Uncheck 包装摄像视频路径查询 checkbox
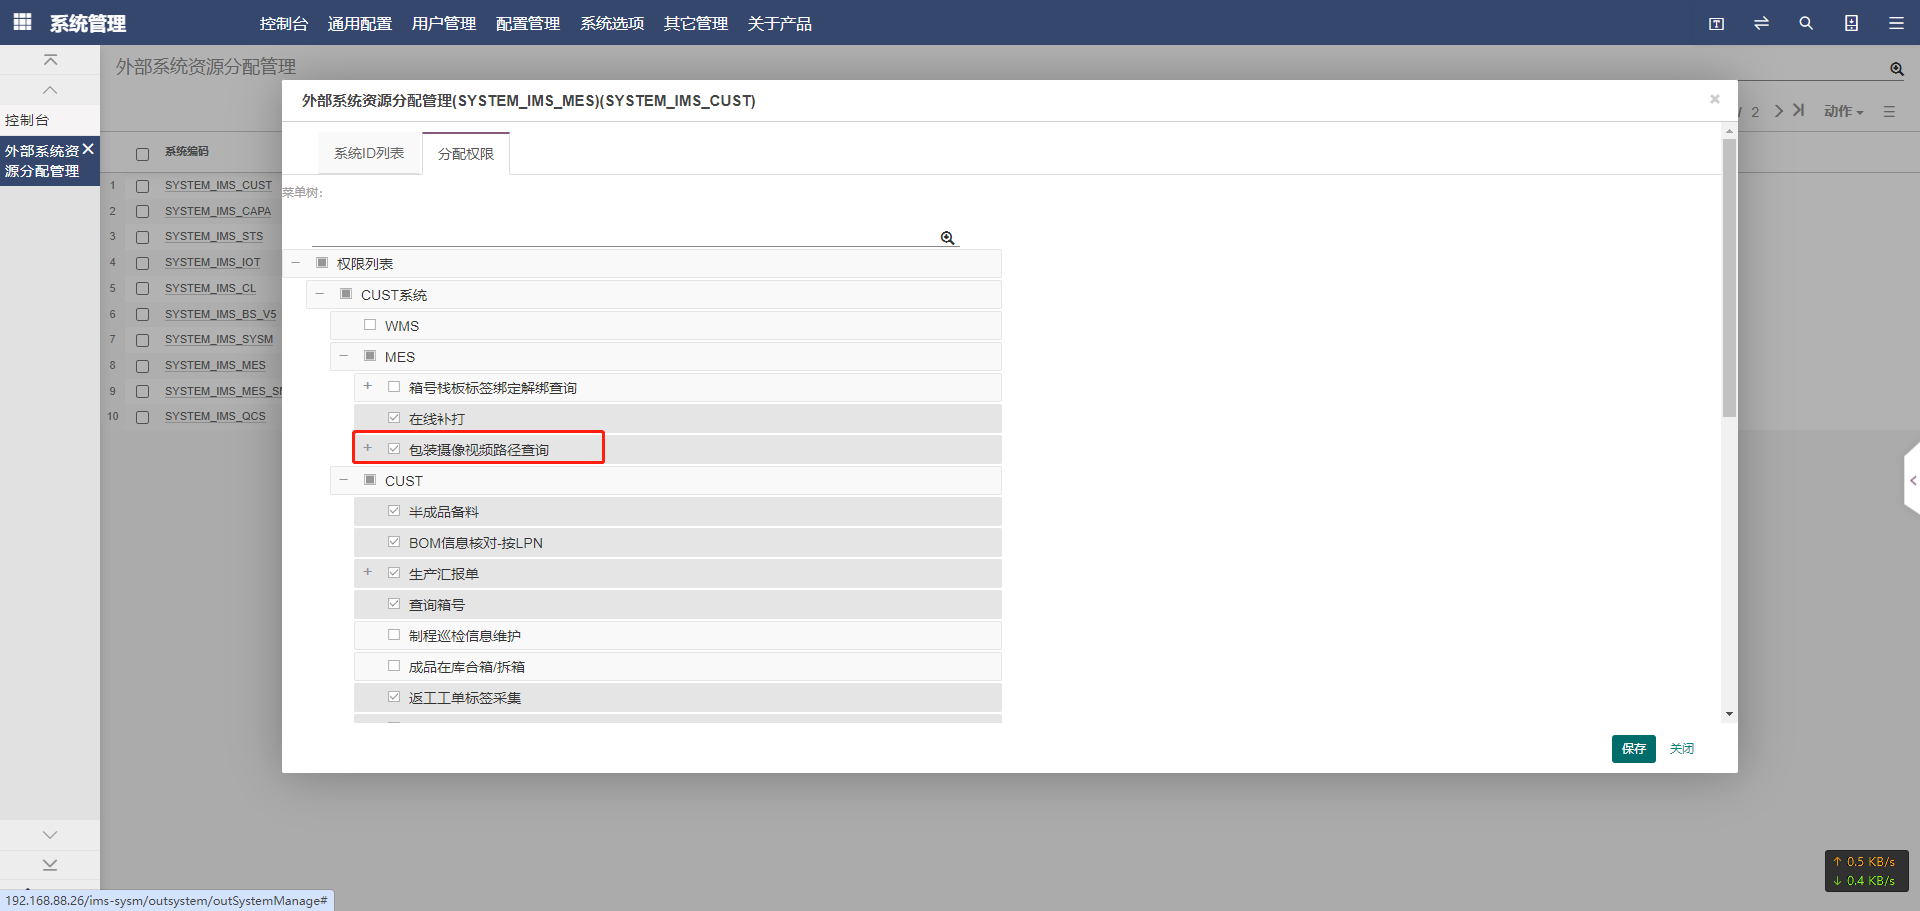This screenshot has height=911, width=1920. coord(394,449)
